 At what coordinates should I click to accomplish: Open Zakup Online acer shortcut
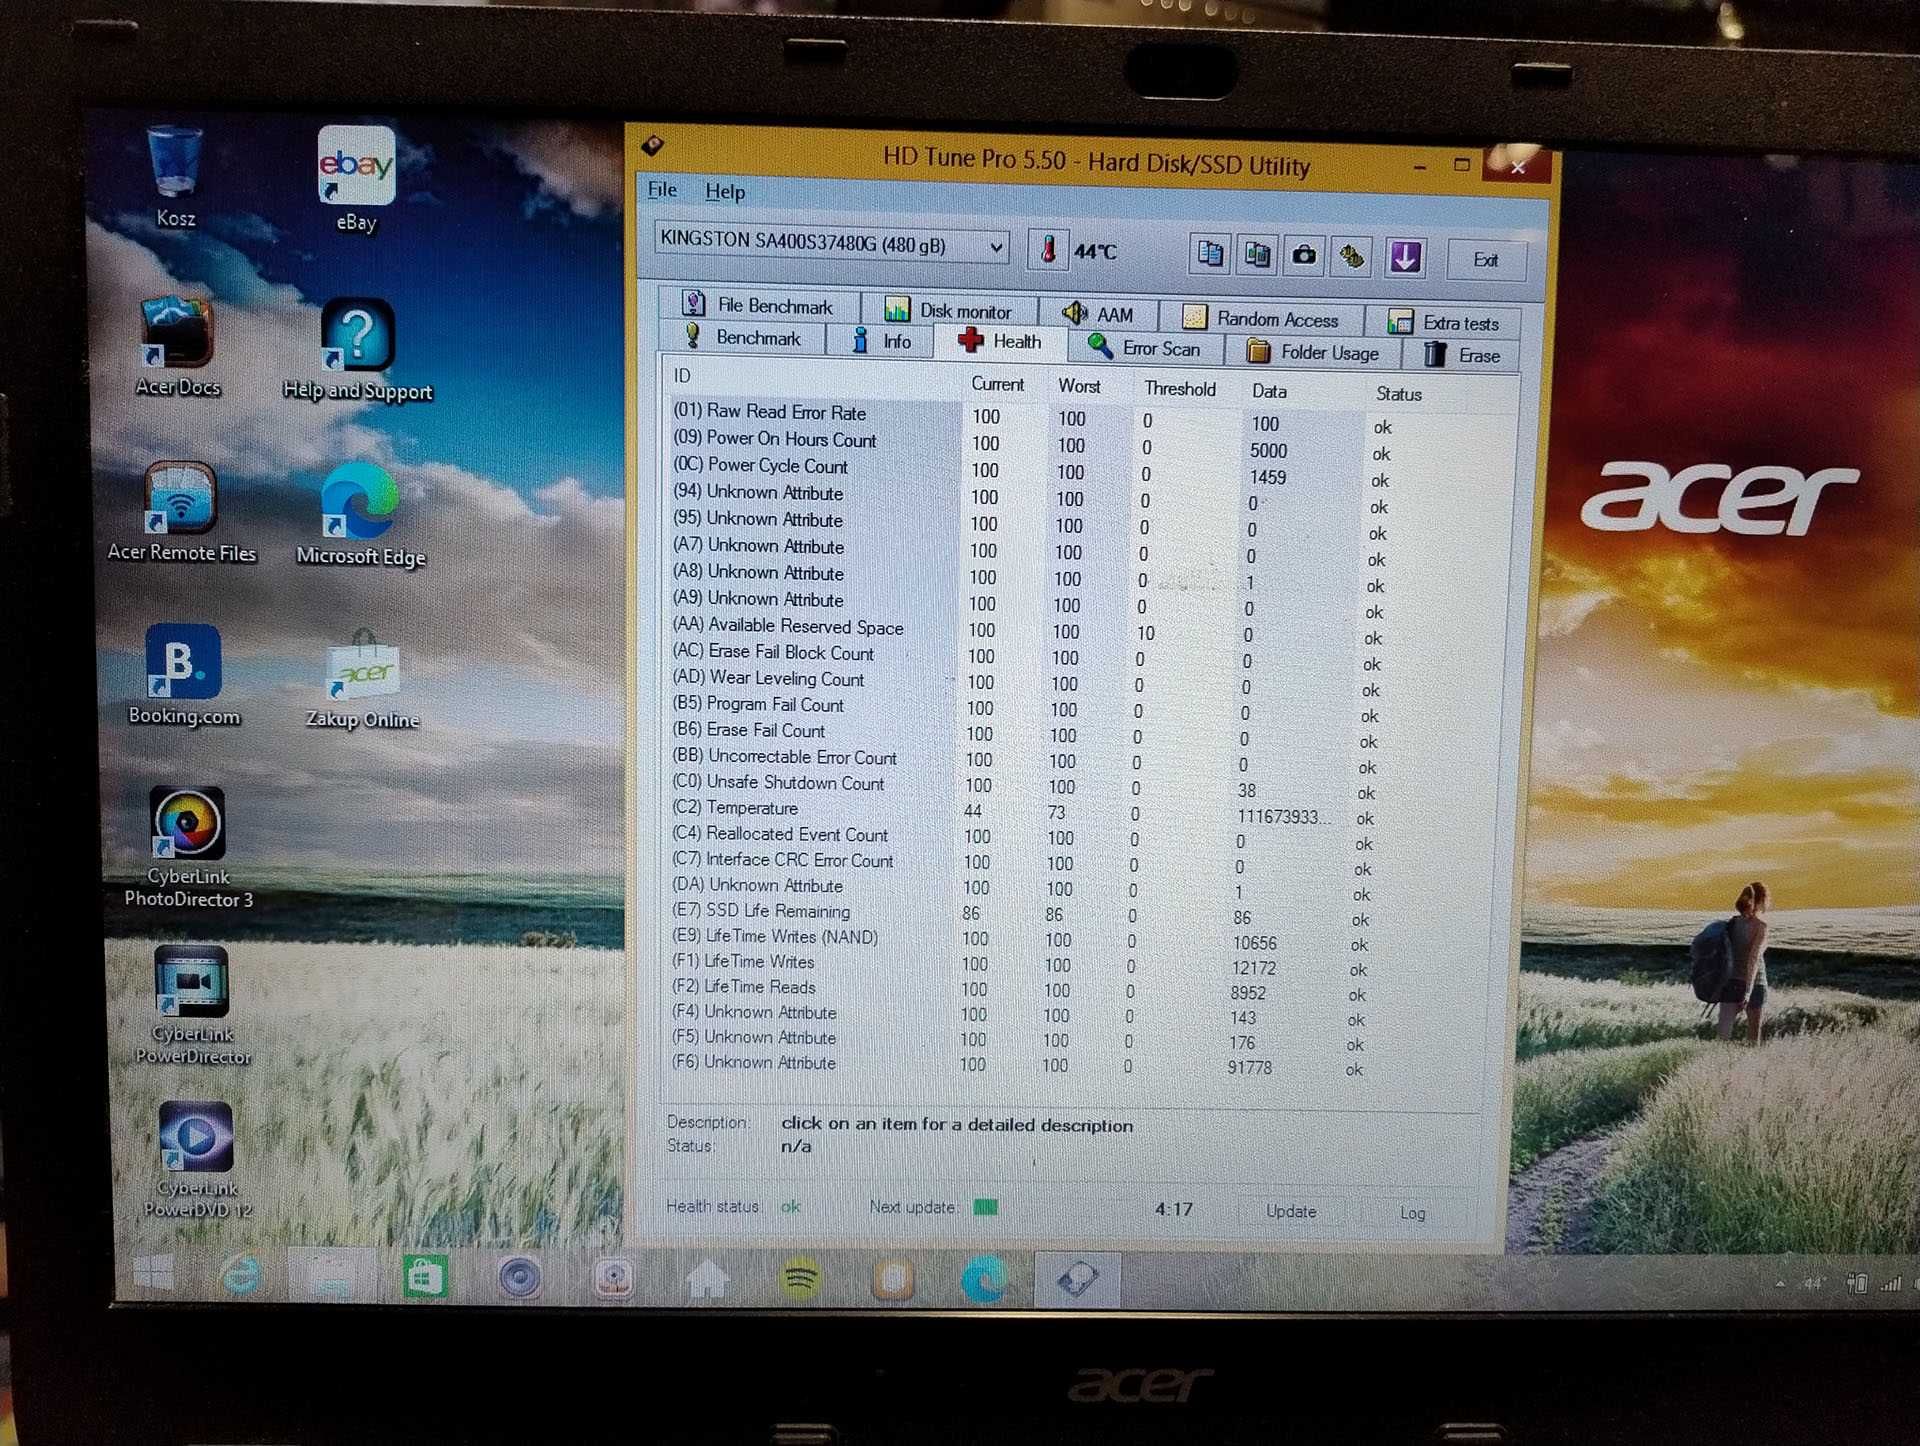[x=362, y=679]
